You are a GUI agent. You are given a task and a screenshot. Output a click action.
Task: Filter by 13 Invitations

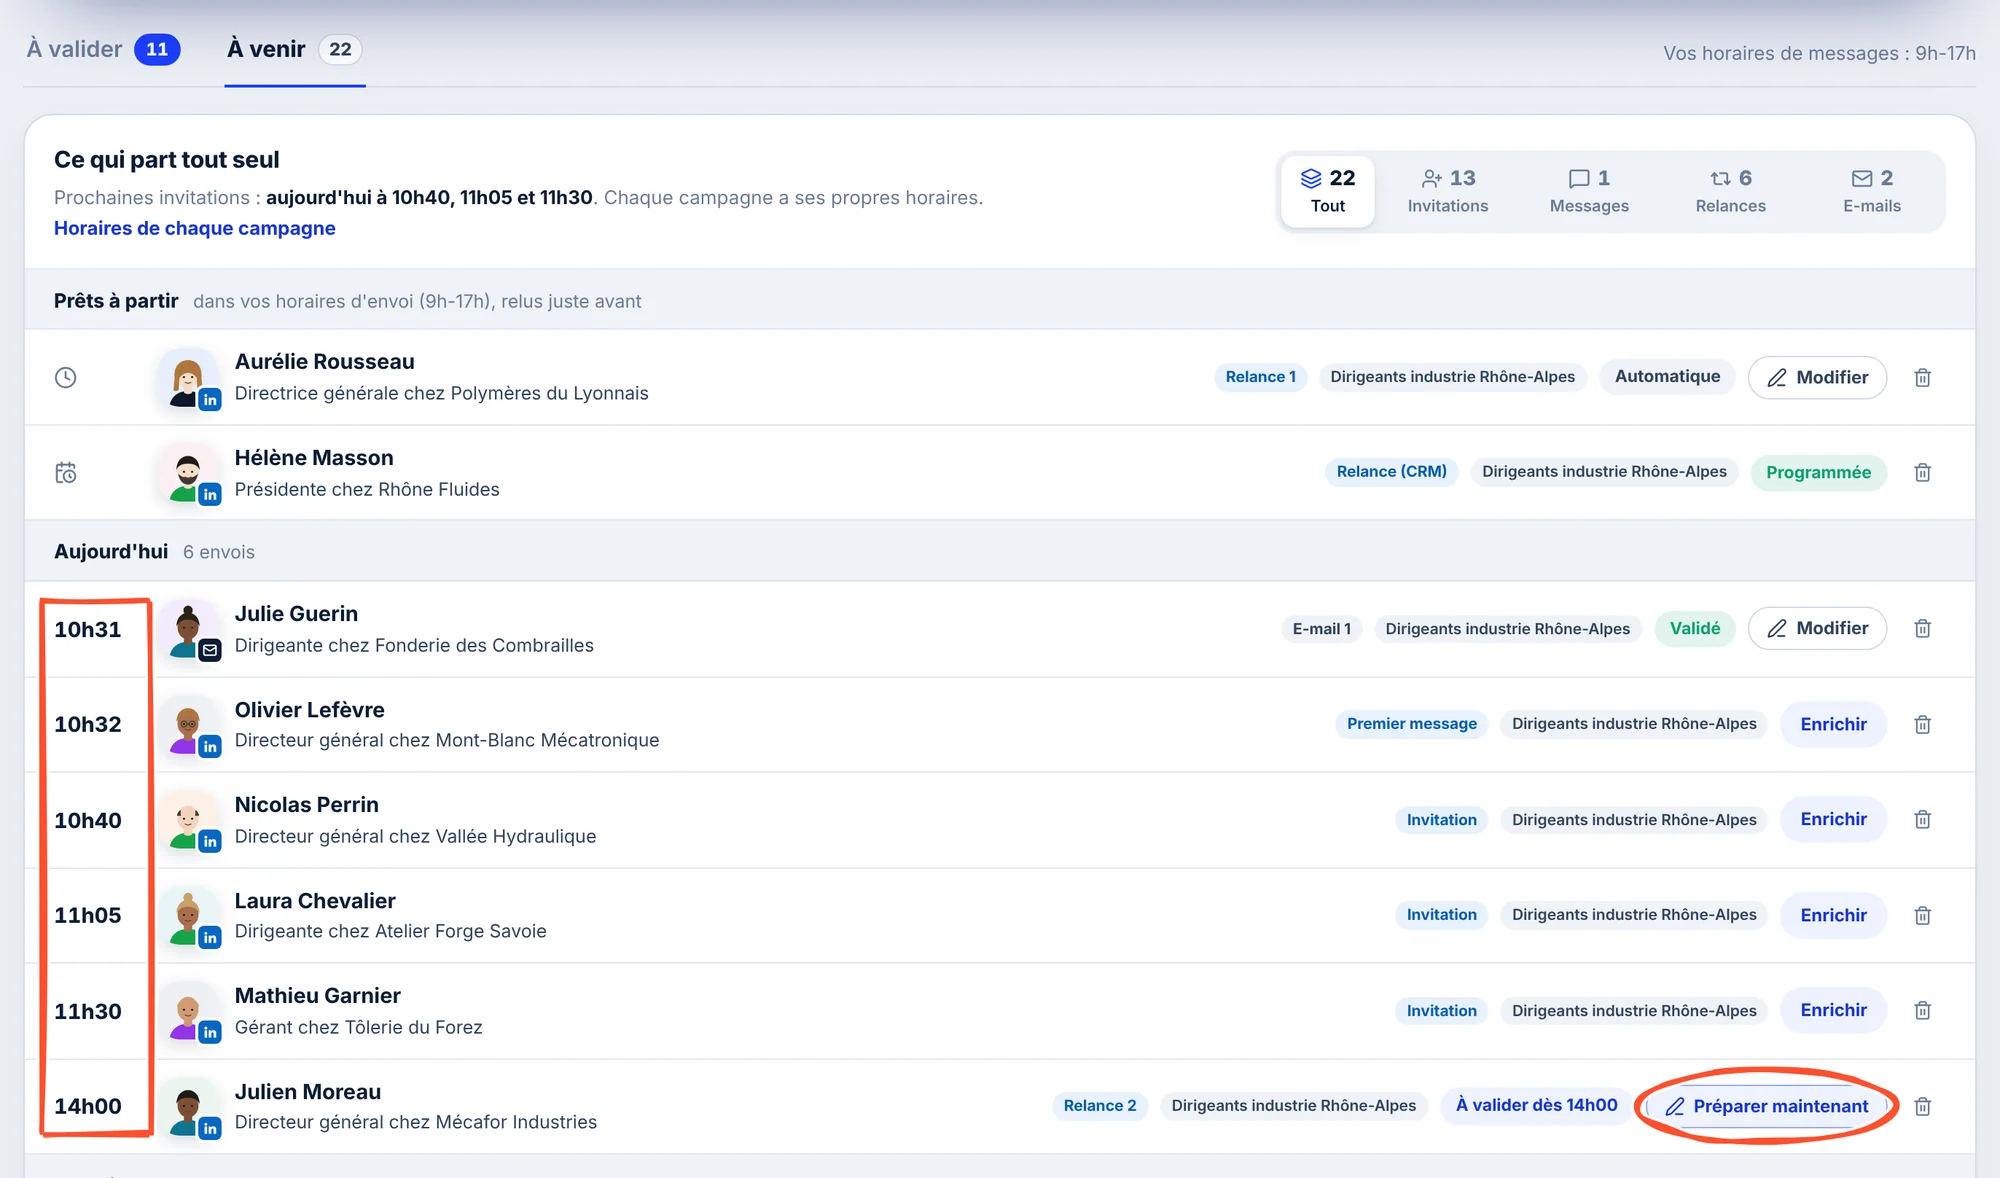(1448, 191)
